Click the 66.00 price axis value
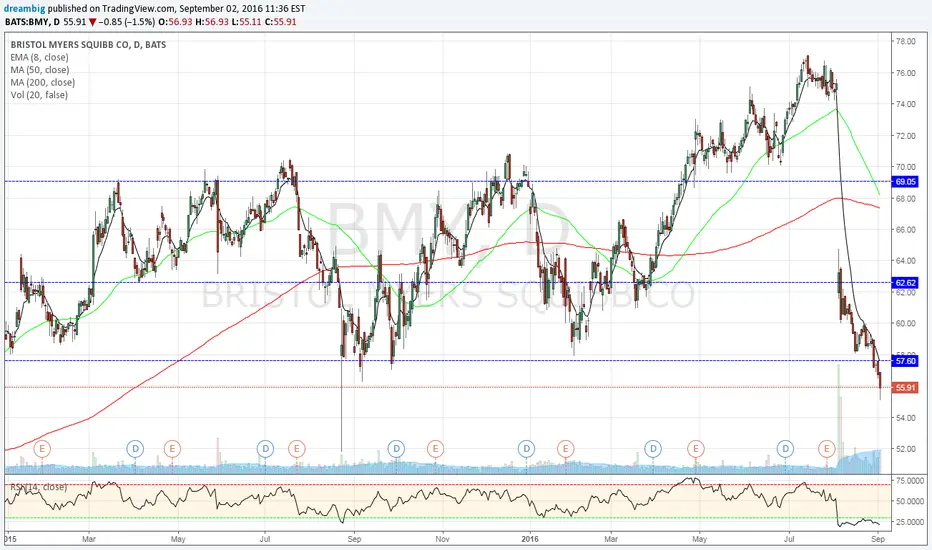932x550 pixels. (x=906, y=230)
